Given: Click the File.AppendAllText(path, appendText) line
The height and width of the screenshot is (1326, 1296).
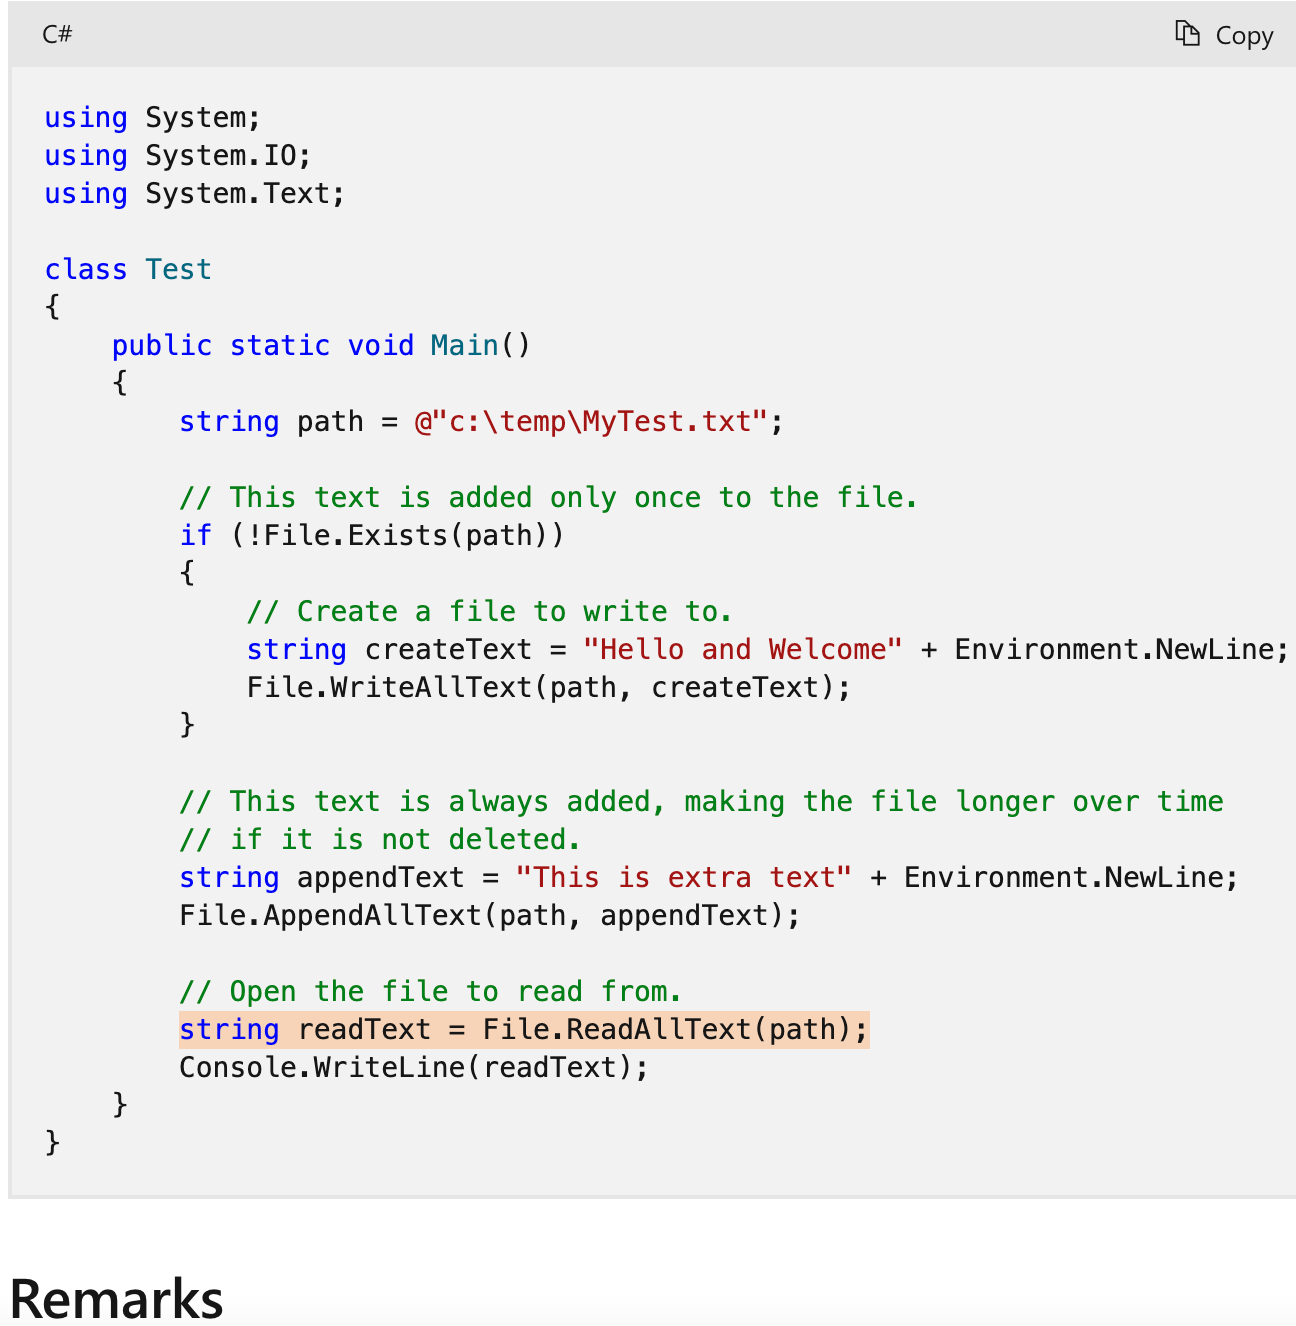Looking at the screenshot, I should click(x=490, y=916).
